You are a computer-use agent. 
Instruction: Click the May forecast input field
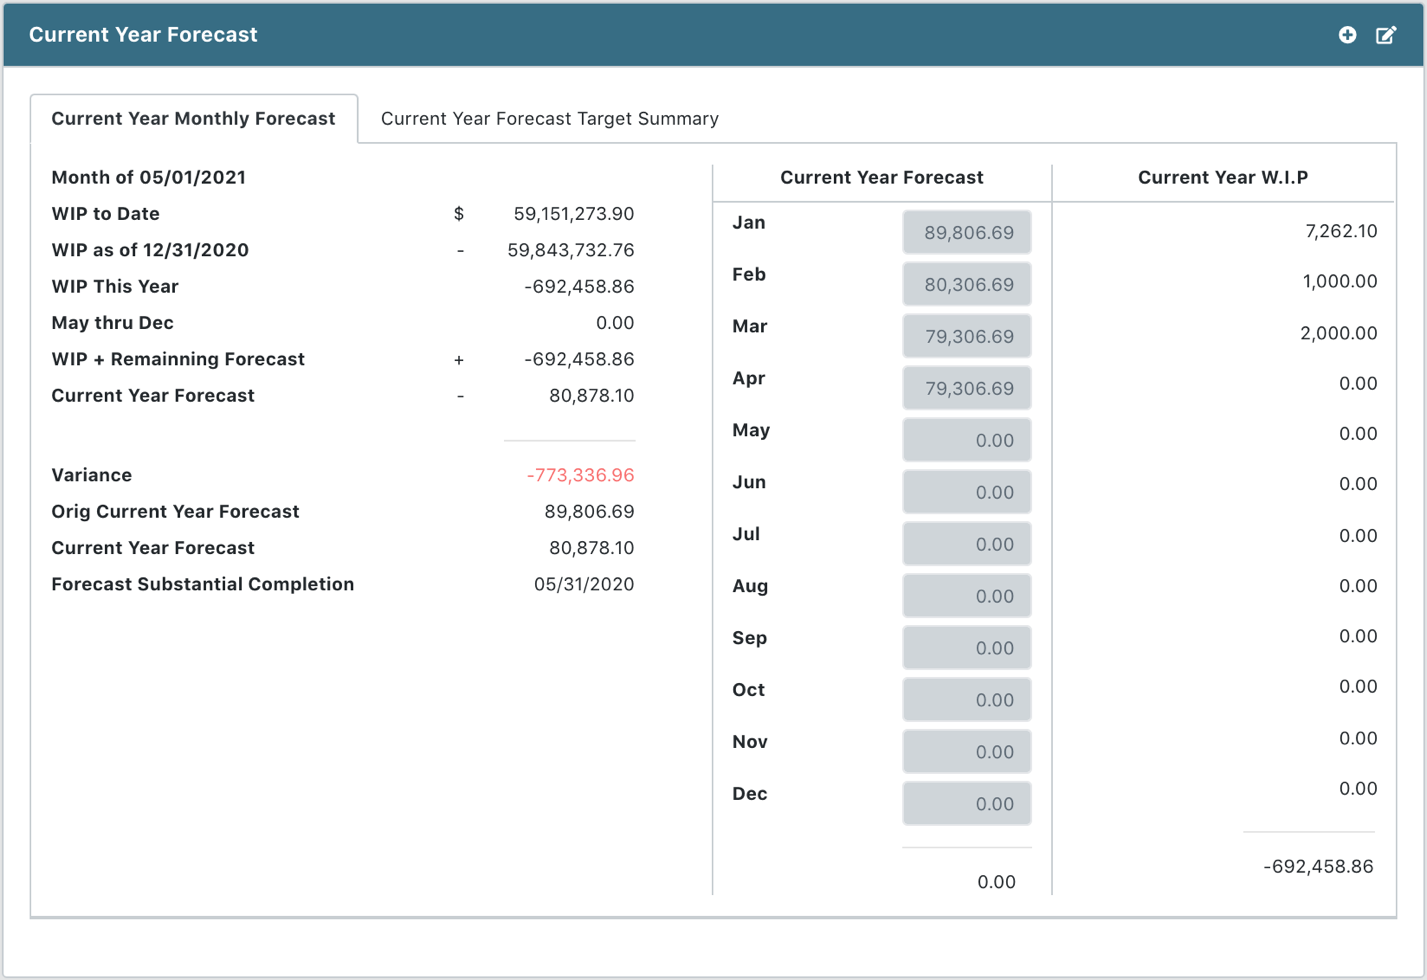967,440
